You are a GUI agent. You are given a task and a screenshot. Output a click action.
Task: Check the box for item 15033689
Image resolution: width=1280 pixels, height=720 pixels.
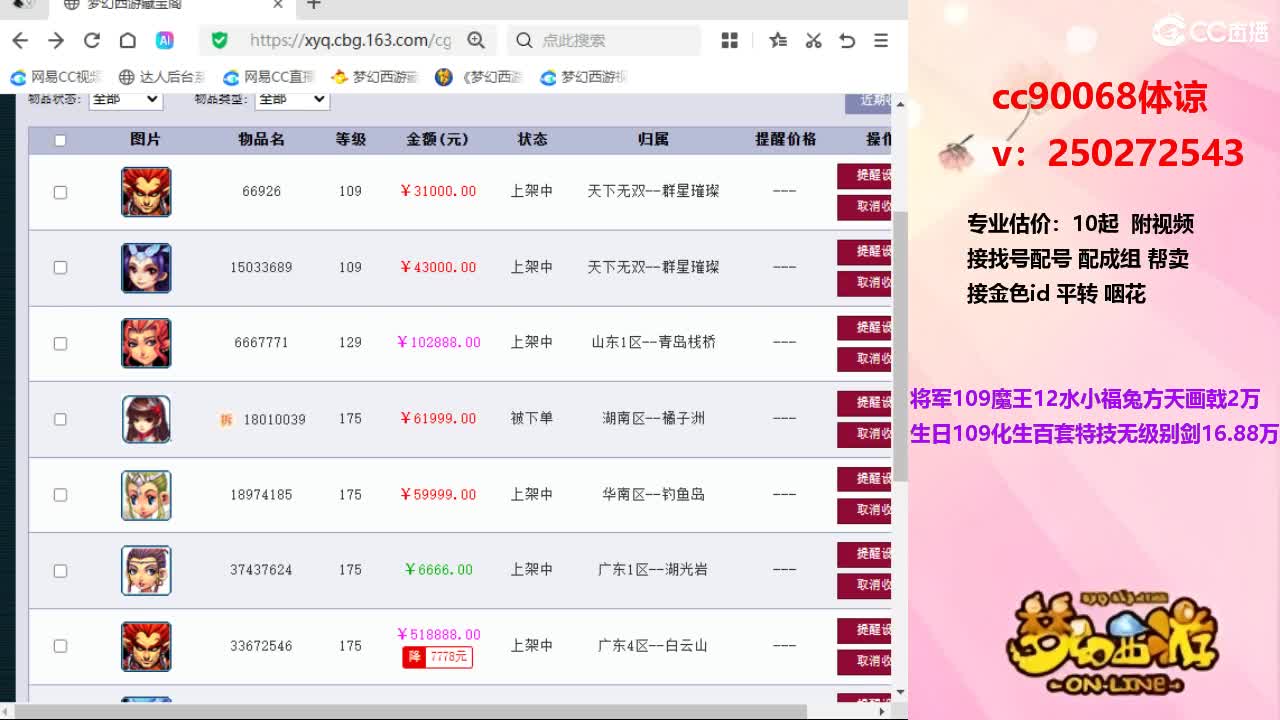(x=60, y=267)
